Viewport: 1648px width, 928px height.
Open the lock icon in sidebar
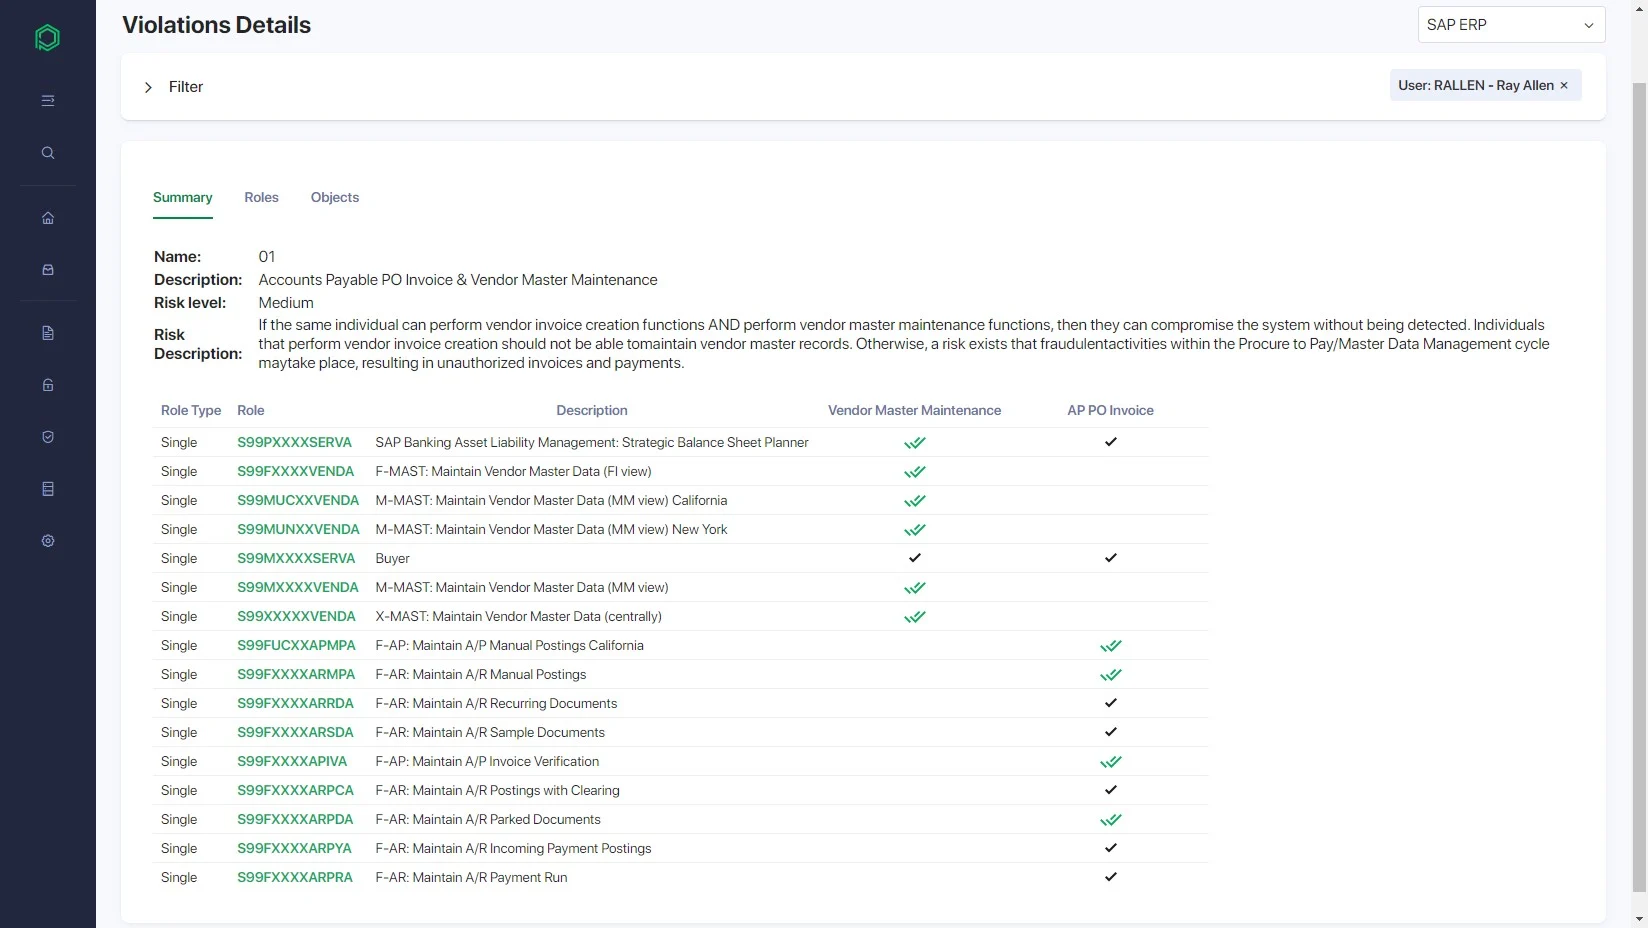(47, 385)
